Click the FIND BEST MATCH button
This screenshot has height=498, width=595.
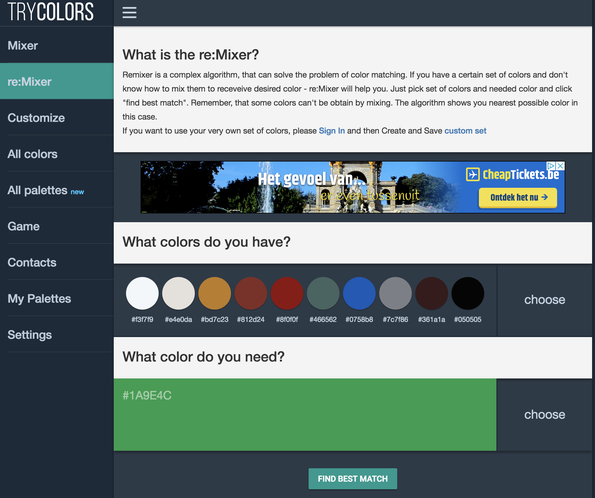click(x=353, y=479)
